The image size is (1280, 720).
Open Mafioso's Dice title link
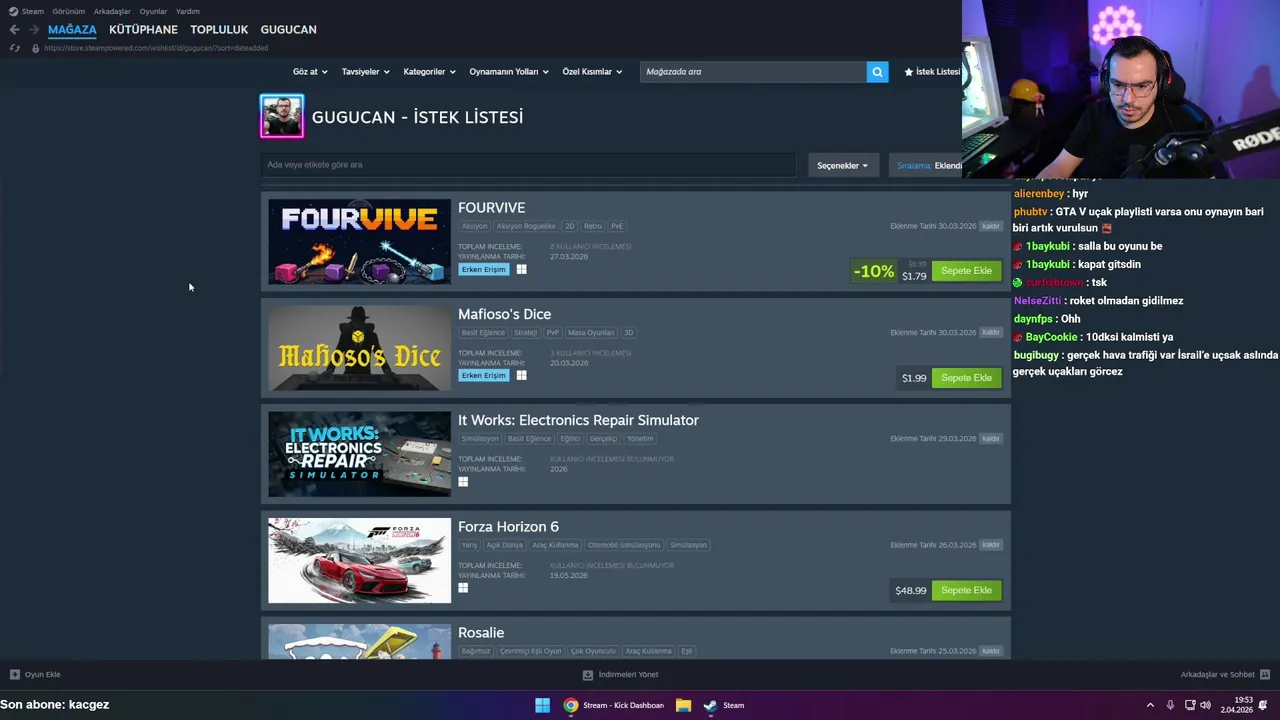(504, 314)
